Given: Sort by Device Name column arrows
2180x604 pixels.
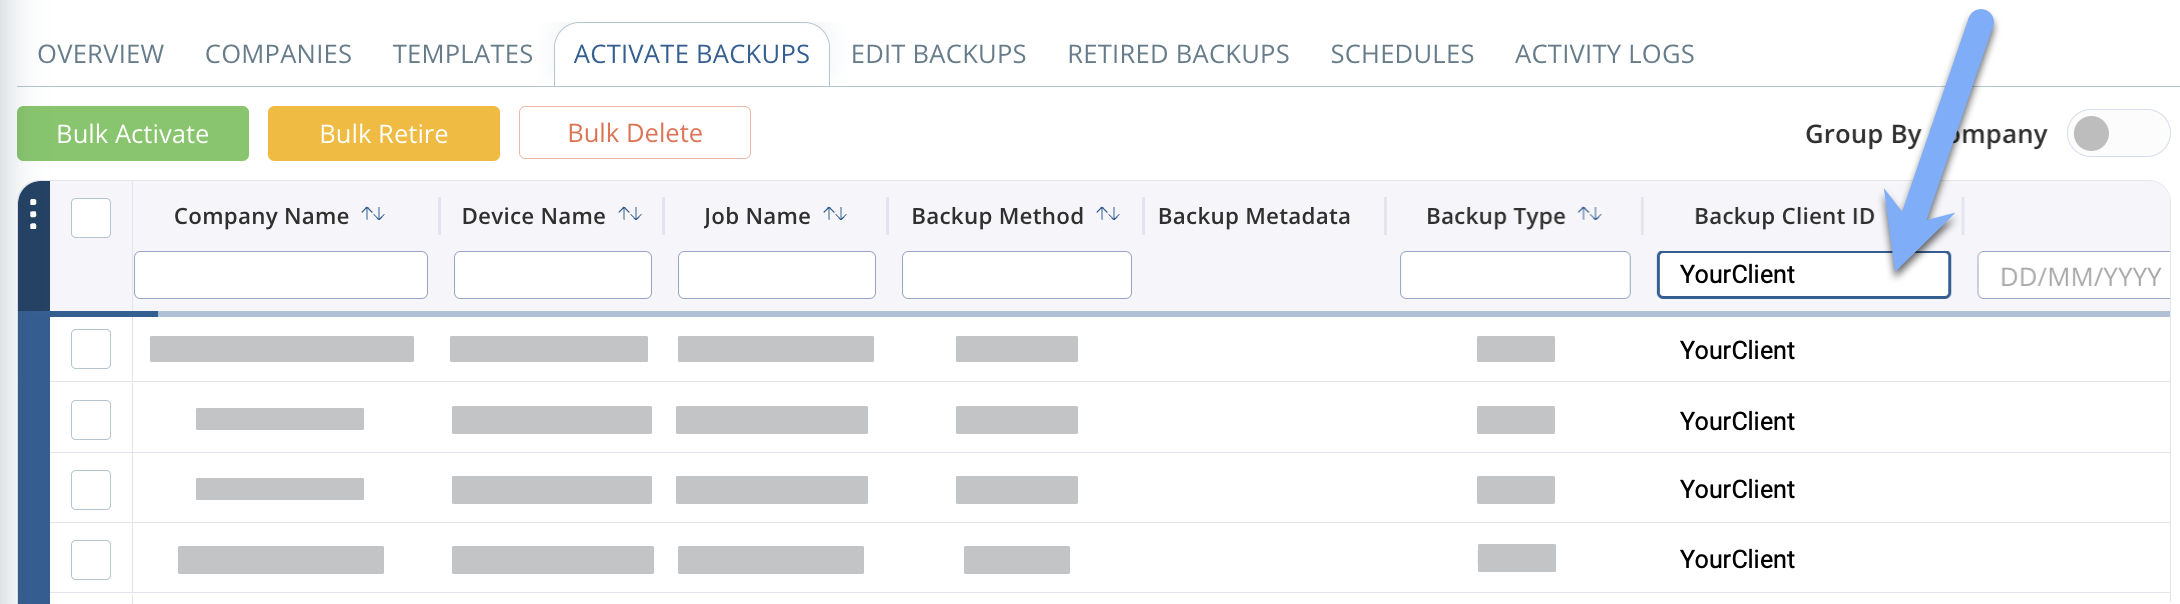Looking at the screenshot, I should tap(630, 215).
